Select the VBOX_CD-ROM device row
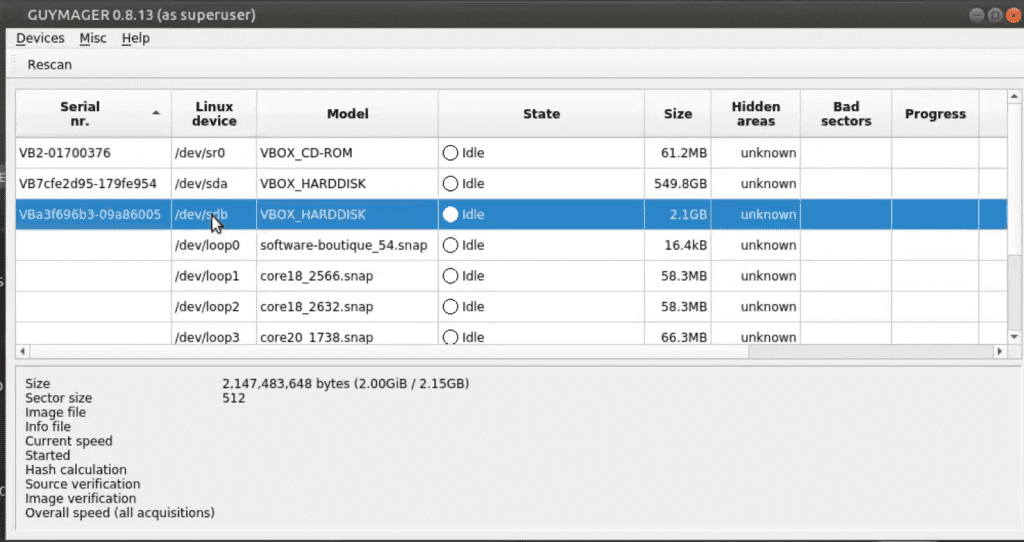Screen dimensions: 1024x542 511,153
